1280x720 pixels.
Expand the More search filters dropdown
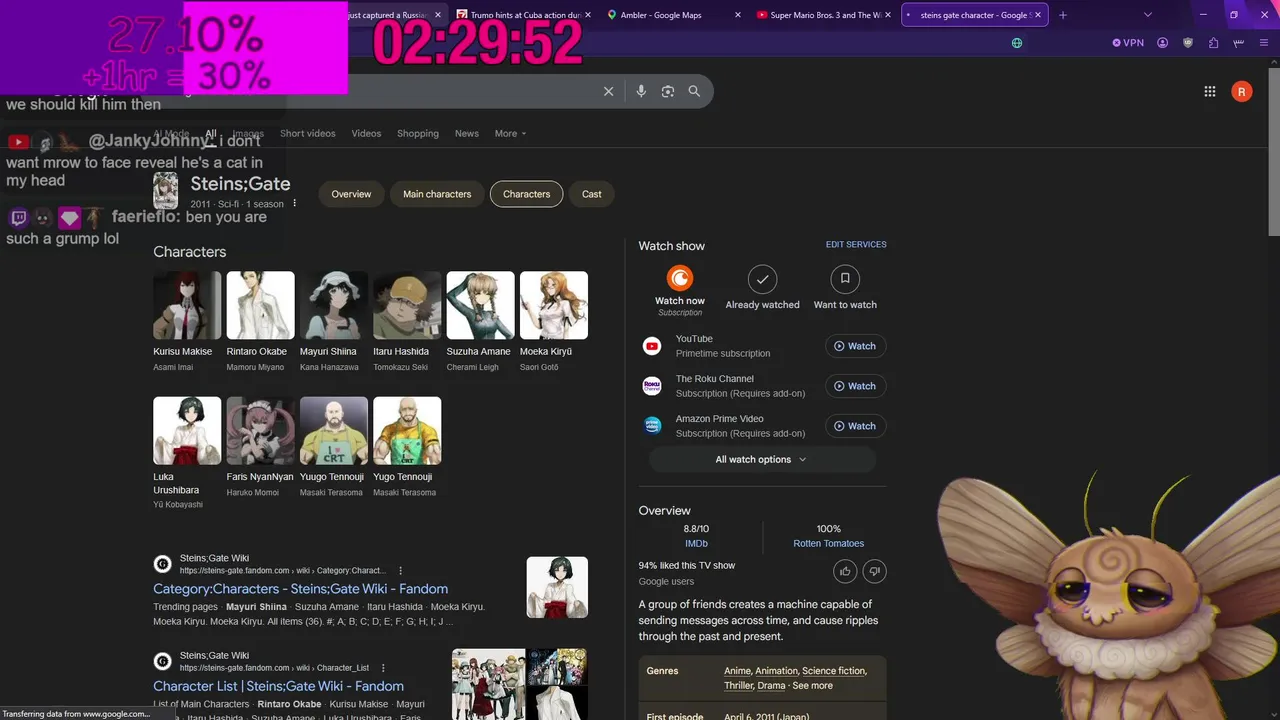point(510,133)
